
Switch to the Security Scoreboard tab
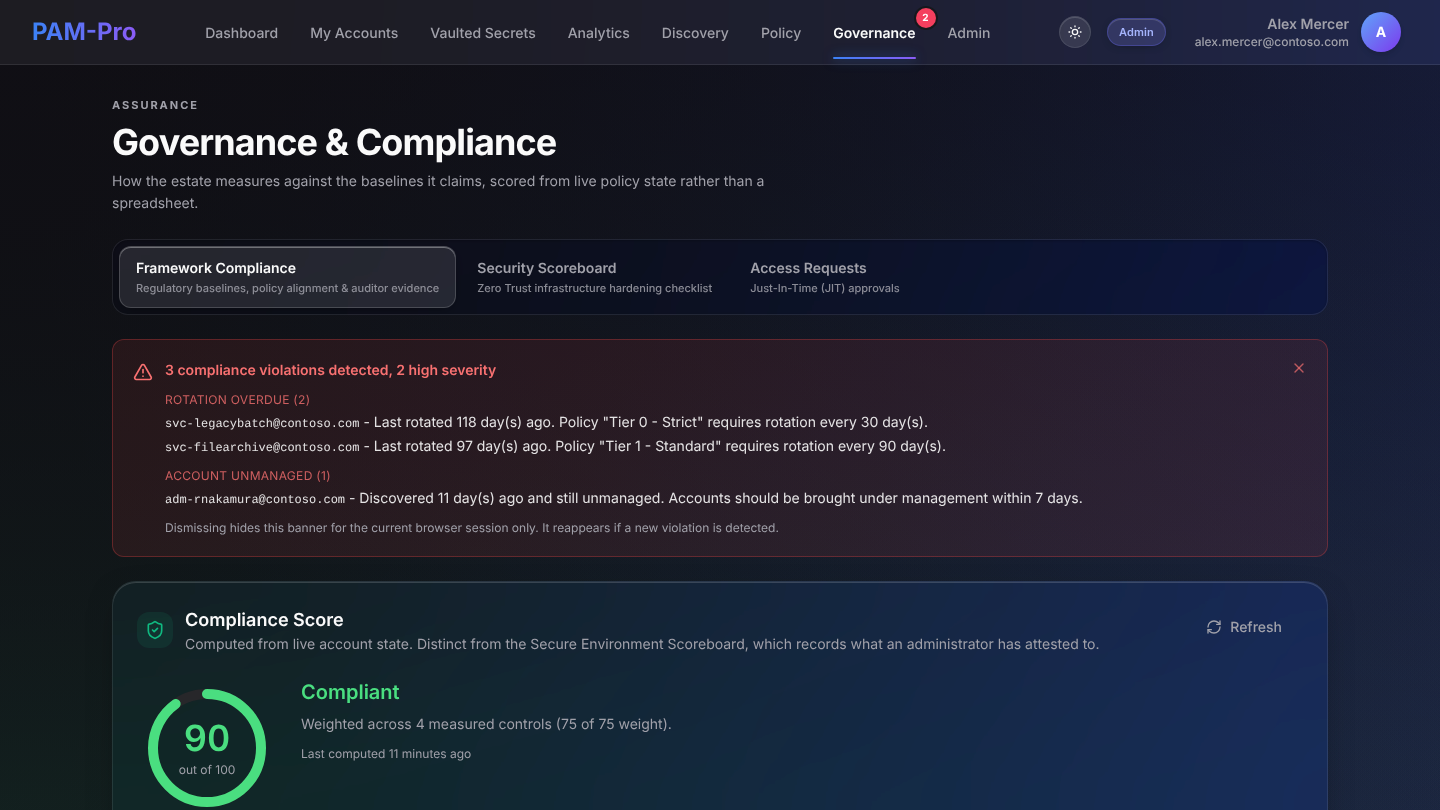click(x=595, y=277)
